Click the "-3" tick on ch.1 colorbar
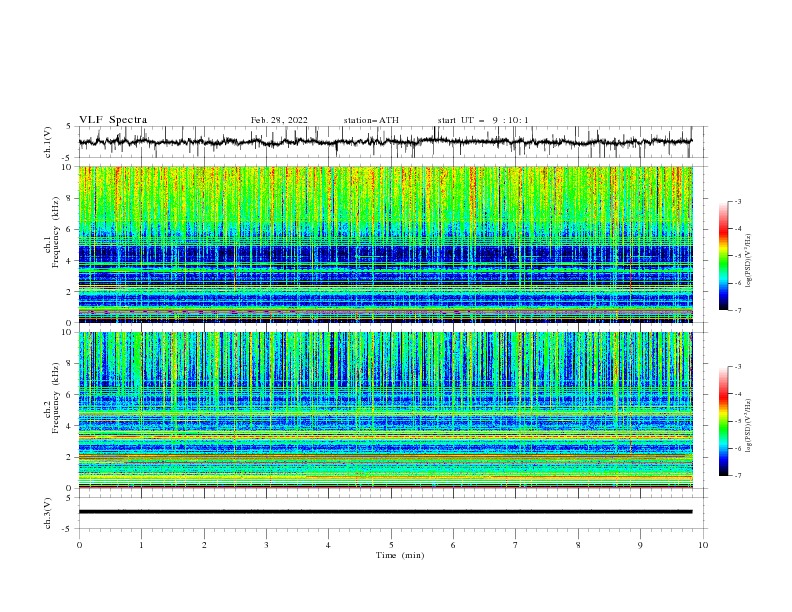This screenshot has height=612, width=792. [738, 201]
